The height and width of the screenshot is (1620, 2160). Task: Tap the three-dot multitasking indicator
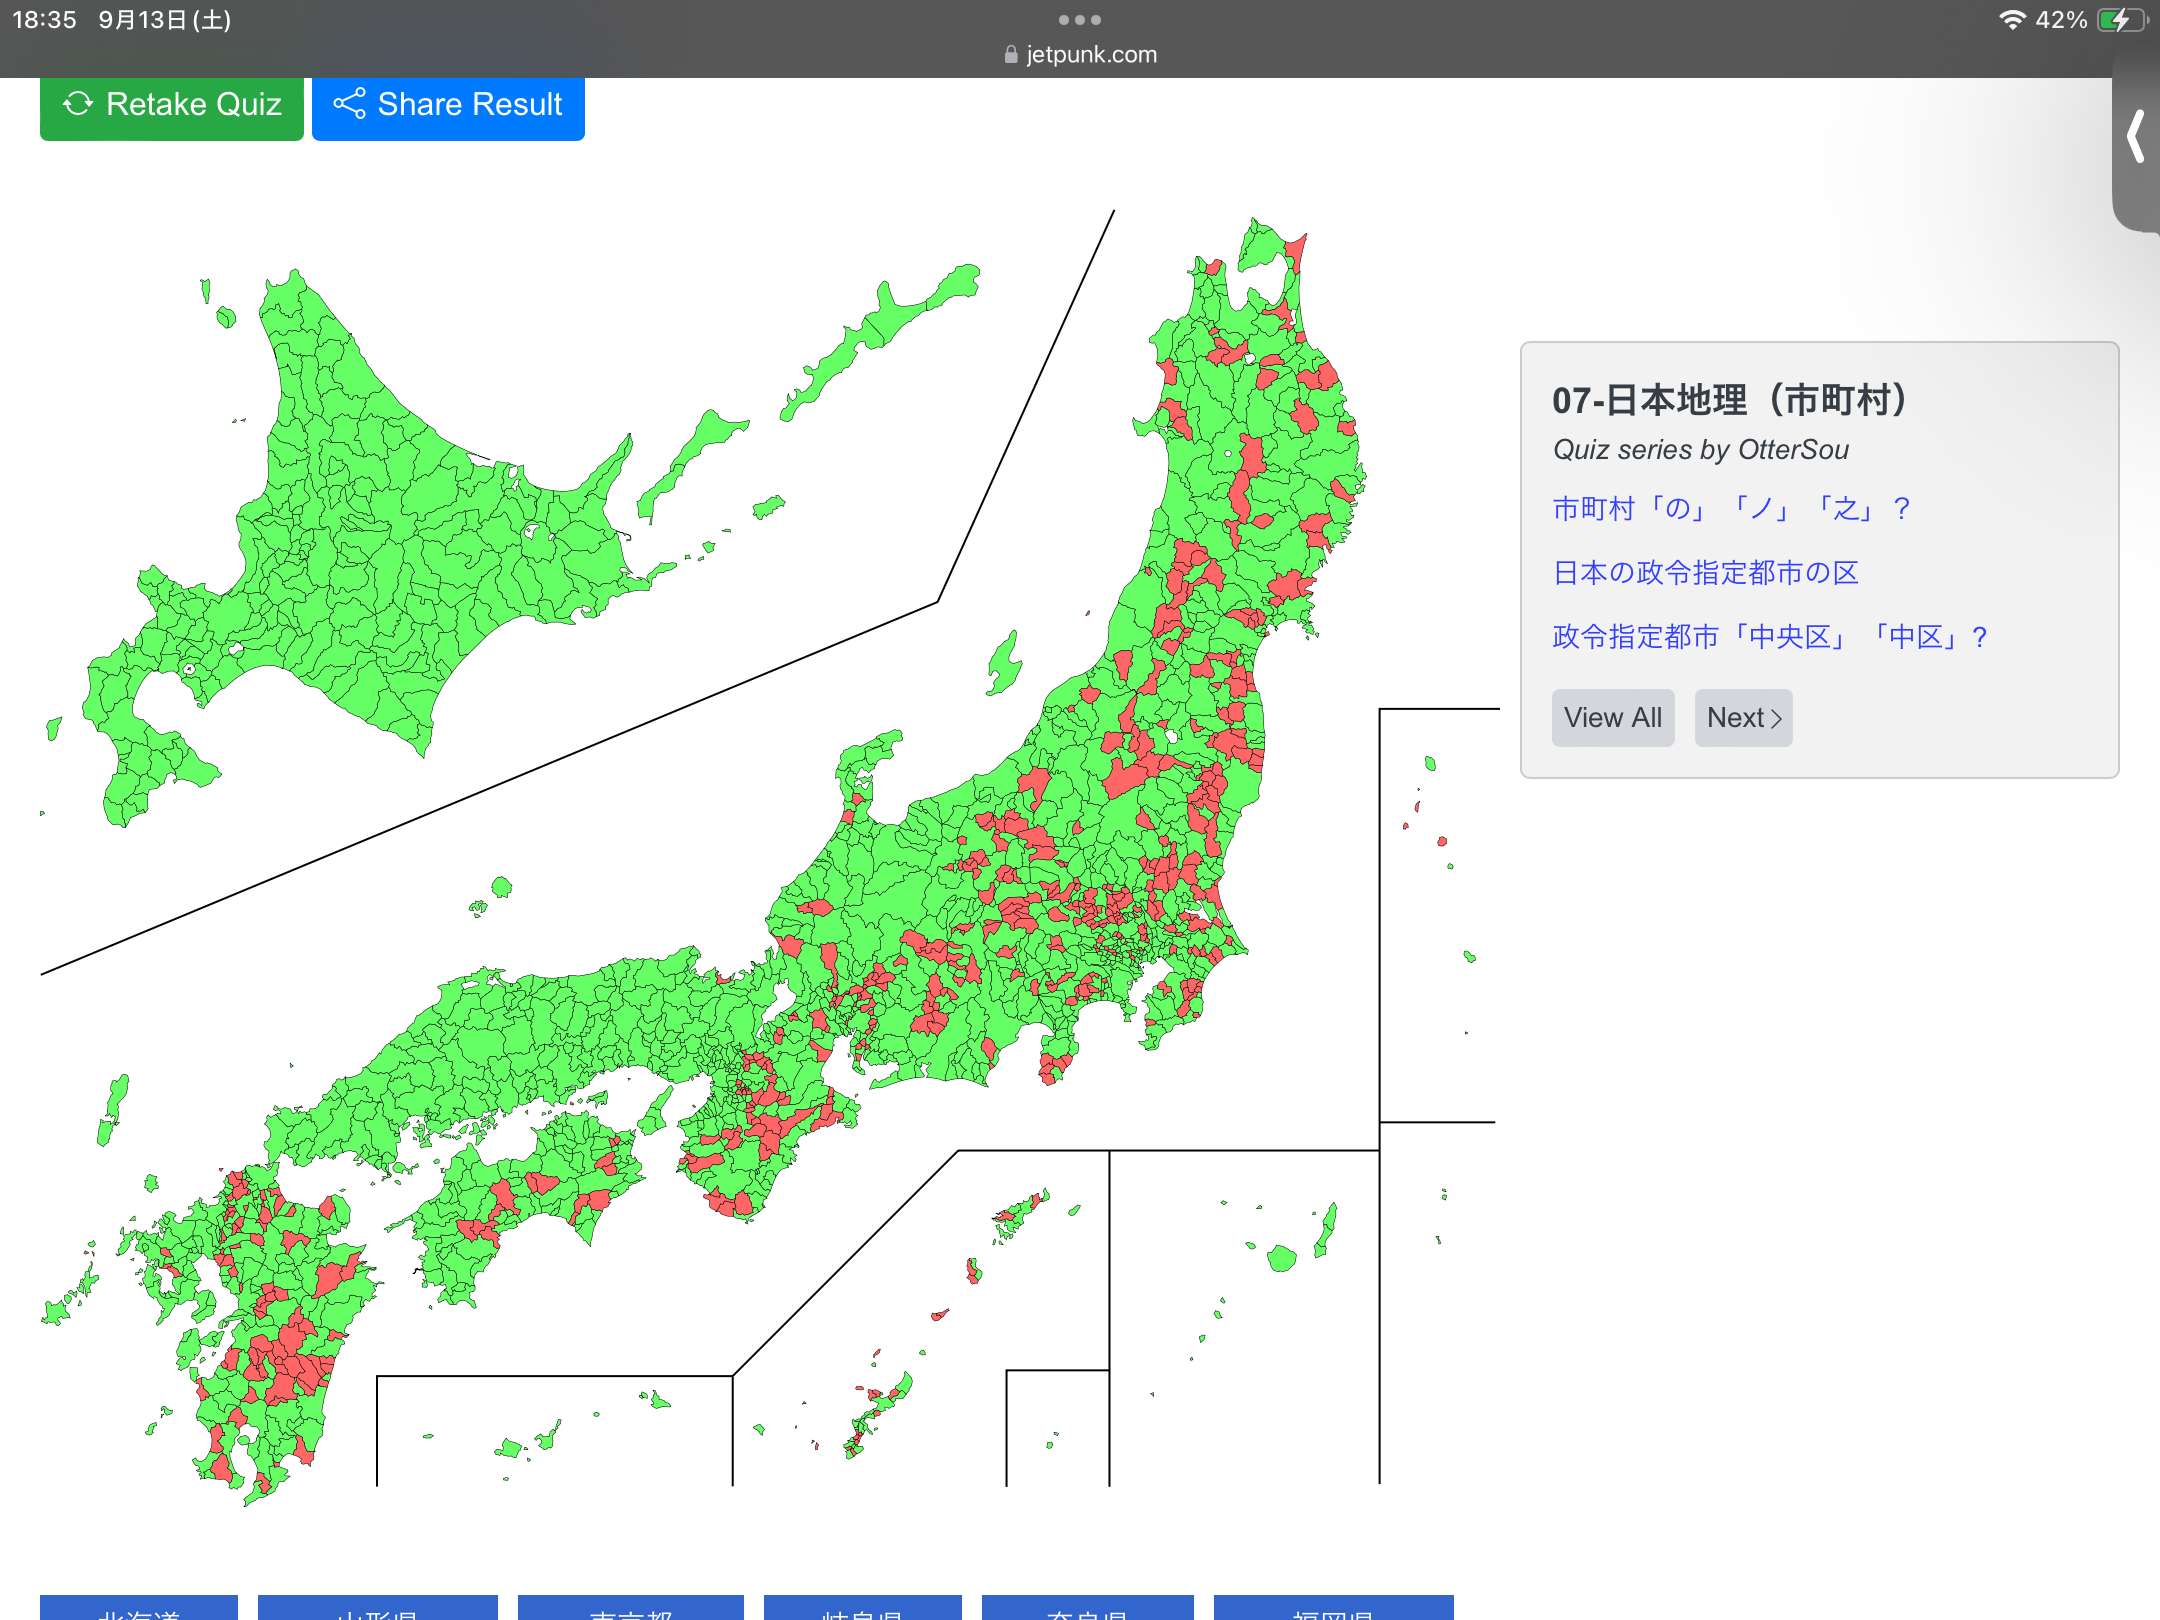1079,20
